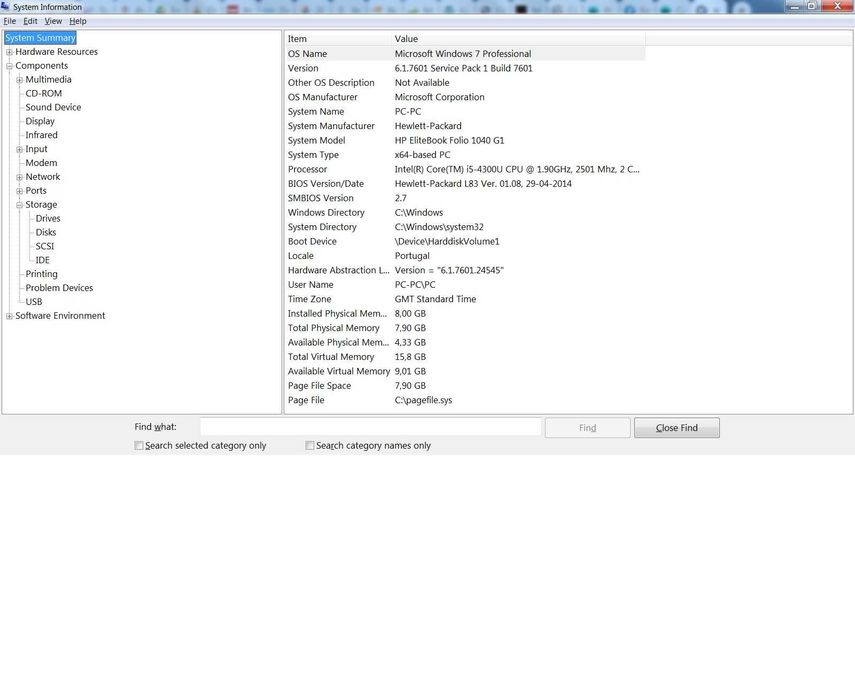Tick 'Search selected category only' checkbox
The image size is (855, 699).
[x=139, y=445]
